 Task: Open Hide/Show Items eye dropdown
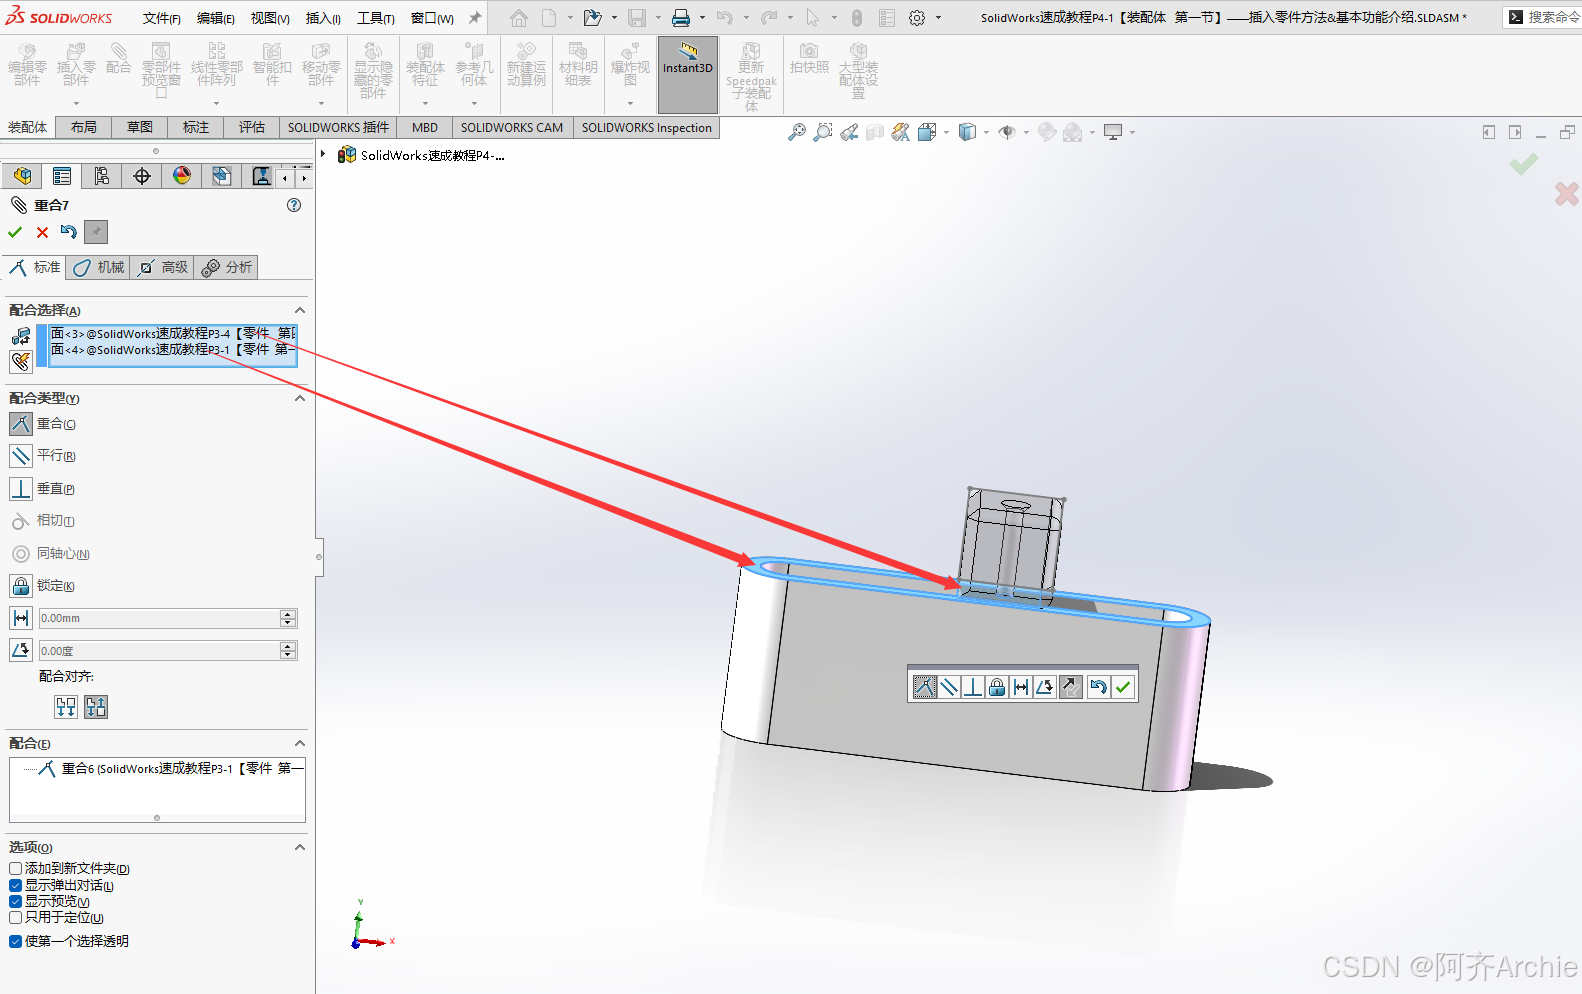[1007, 132]
